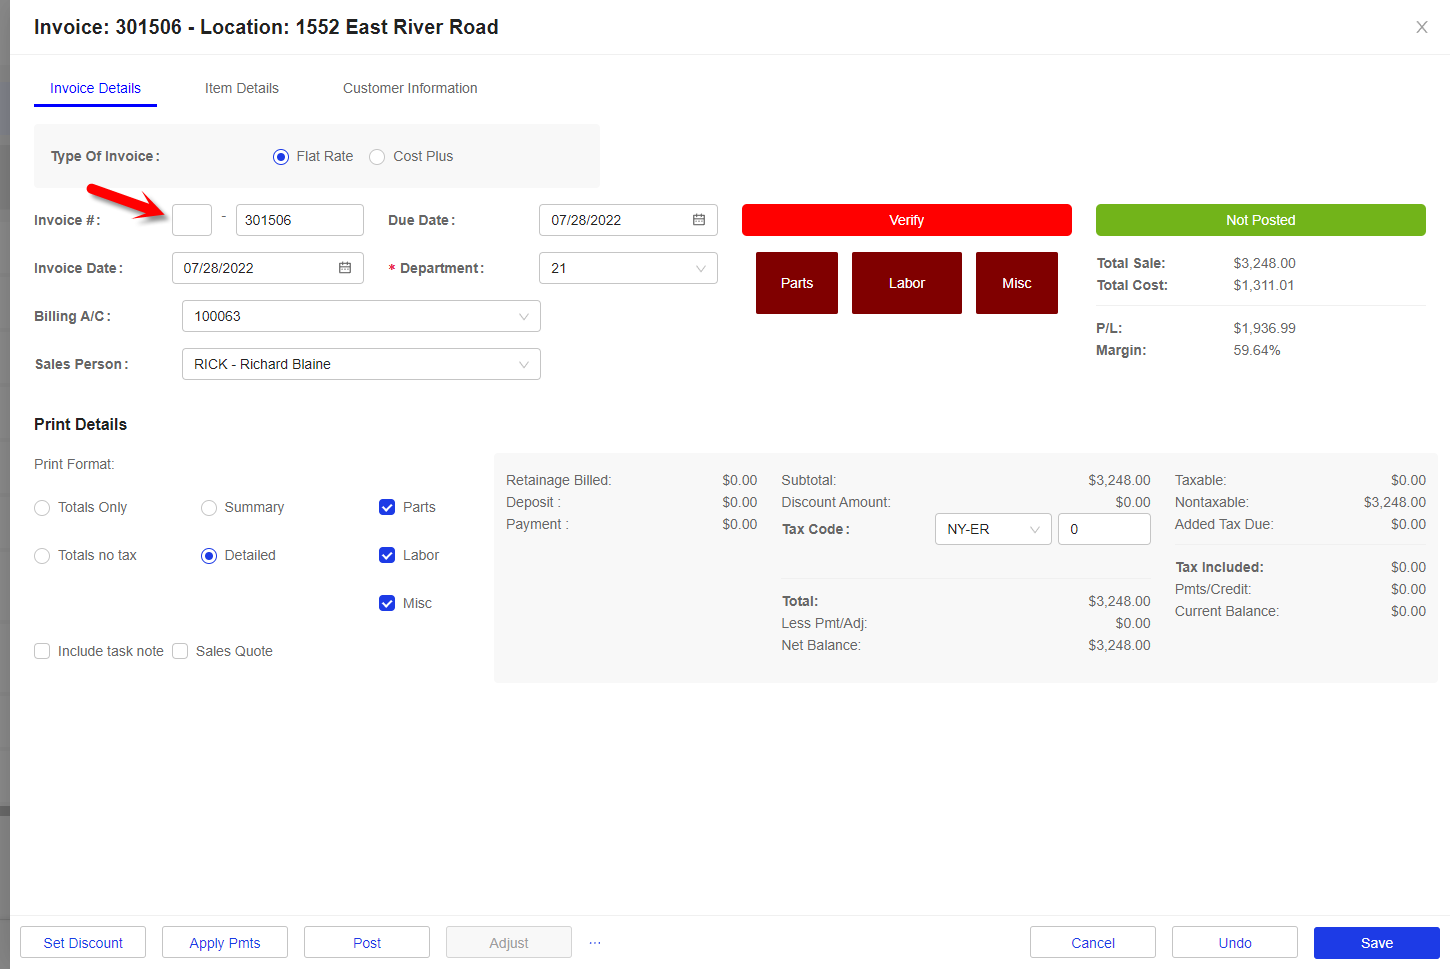This screenshot has height=969, width=1450.
Task: Switch to the Item Details tab
Action: (242, 88)
